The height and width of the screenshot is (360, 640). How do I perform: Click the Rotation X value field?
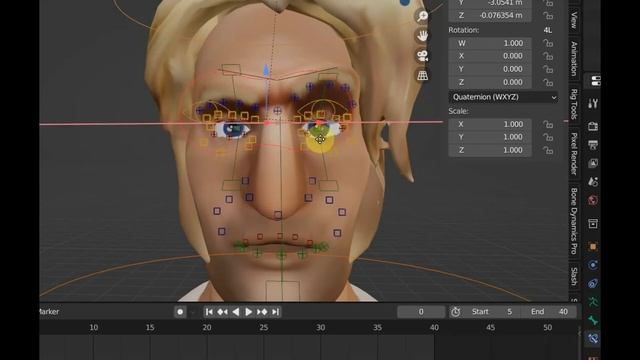(x=490, y=56)
